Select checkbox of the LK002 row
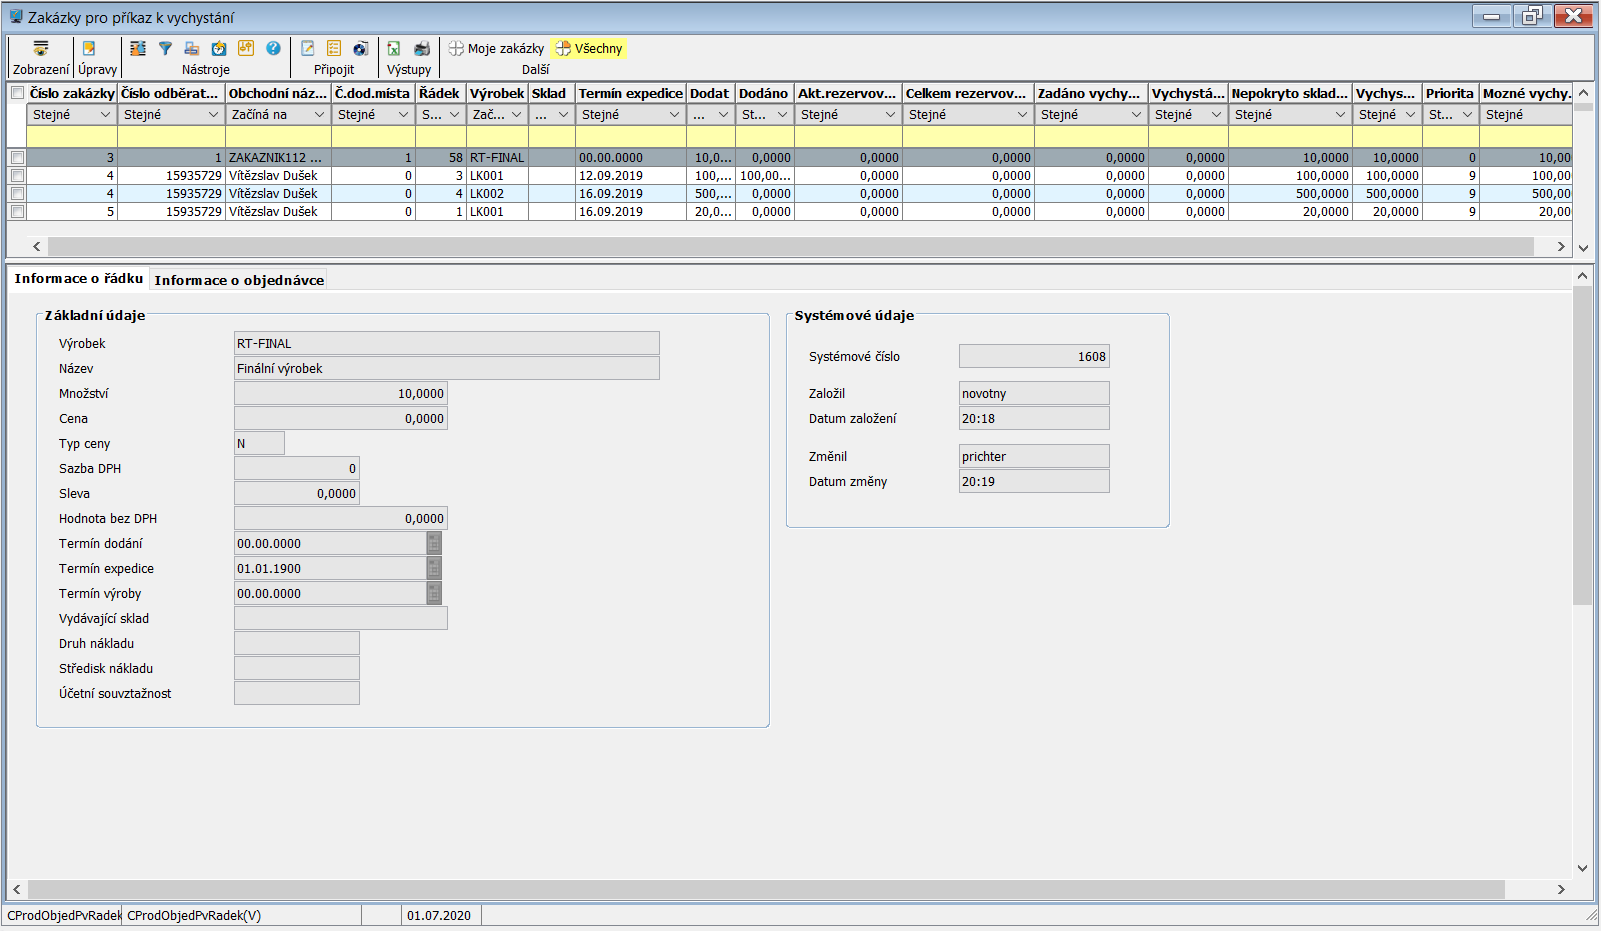 pyautogui.click(x=17, y=193)
